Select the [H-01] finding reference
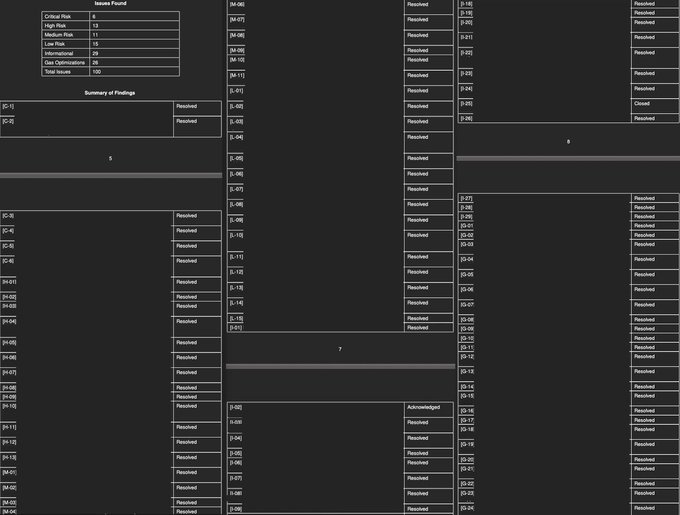The width and height of the screenshot is (680, 515). pos(9,282)
